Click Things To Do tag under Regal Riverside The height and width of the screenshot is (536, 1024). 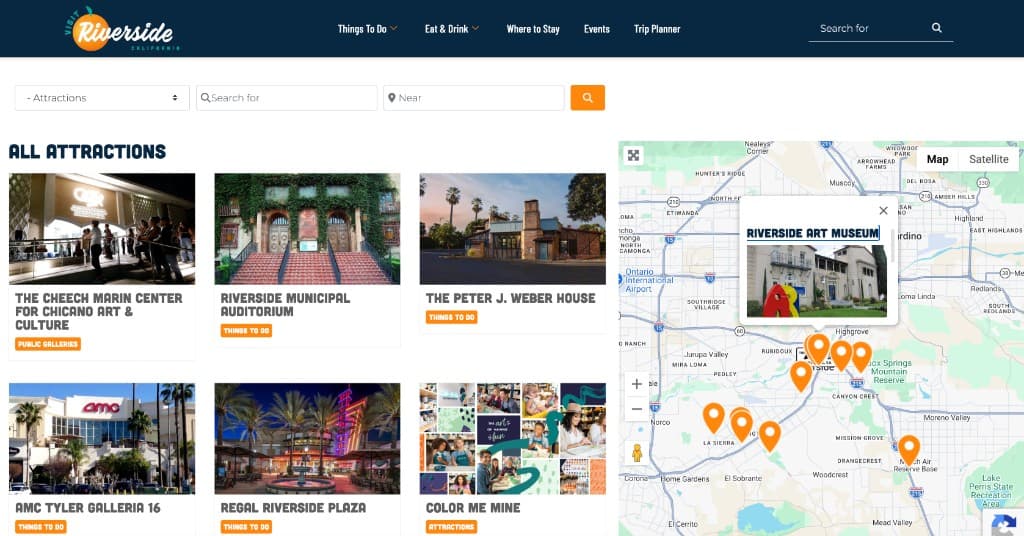coord(246,527)
